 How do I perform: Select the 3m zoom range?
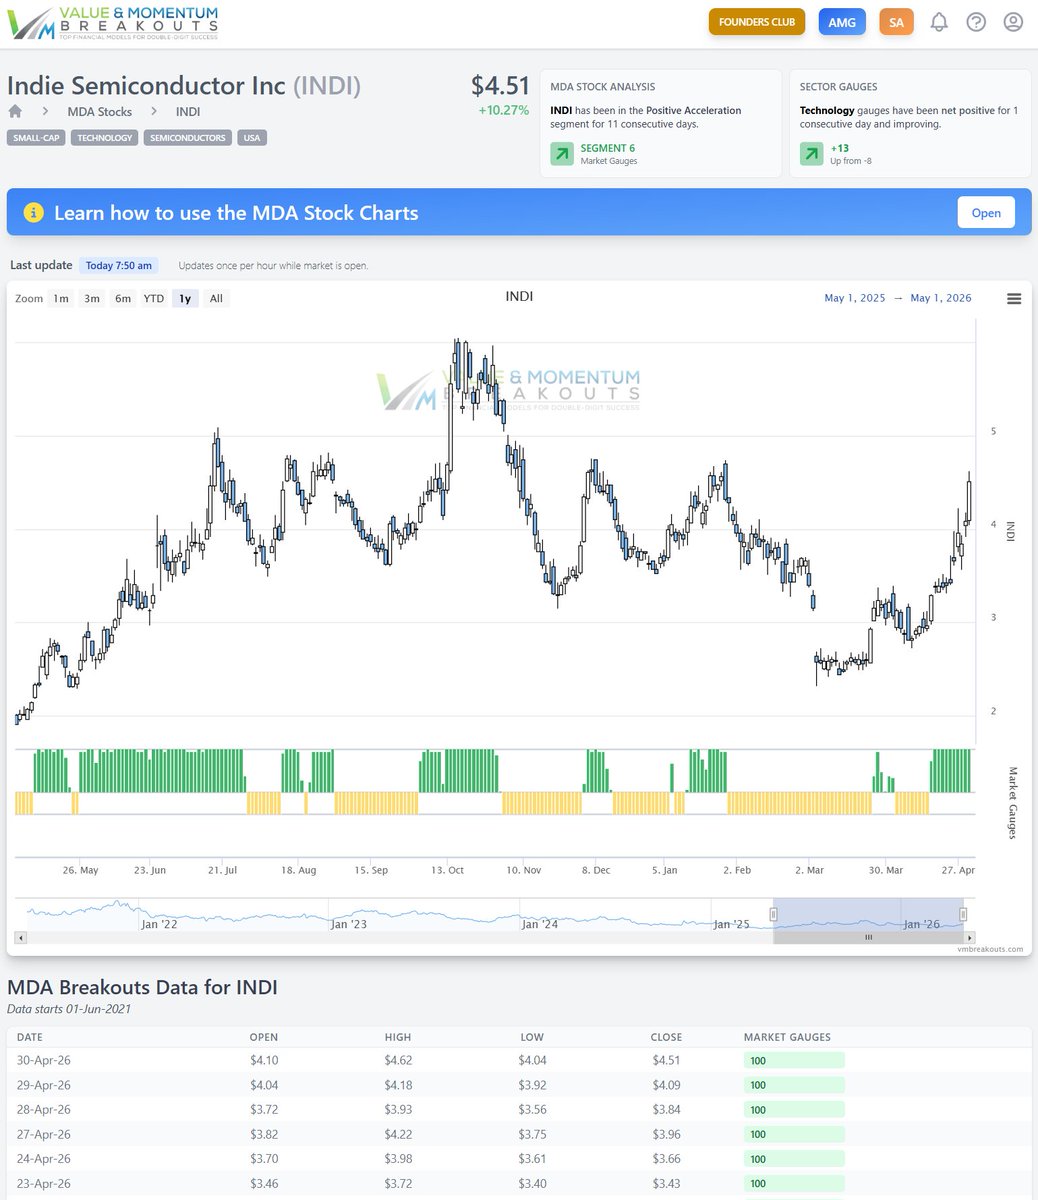(x=92, y=299)
